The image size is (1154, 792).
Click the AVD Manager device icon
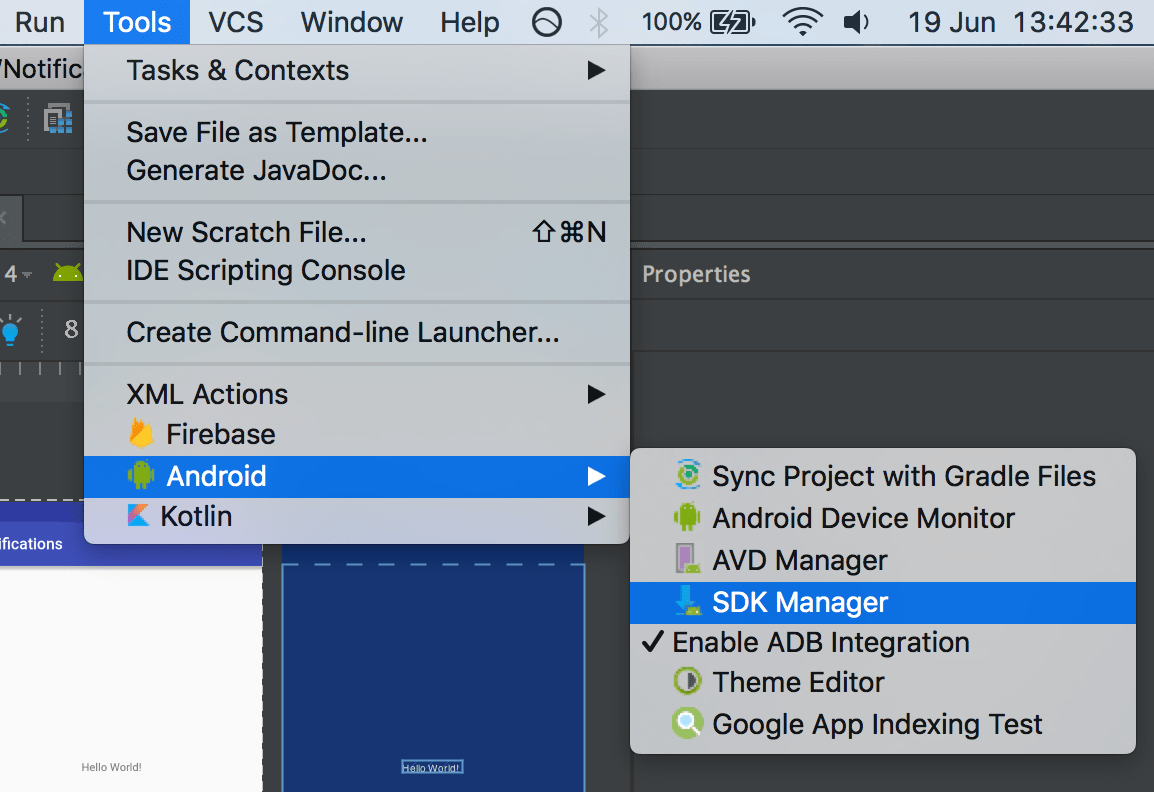pyautogui.click(x=687, y=559)
